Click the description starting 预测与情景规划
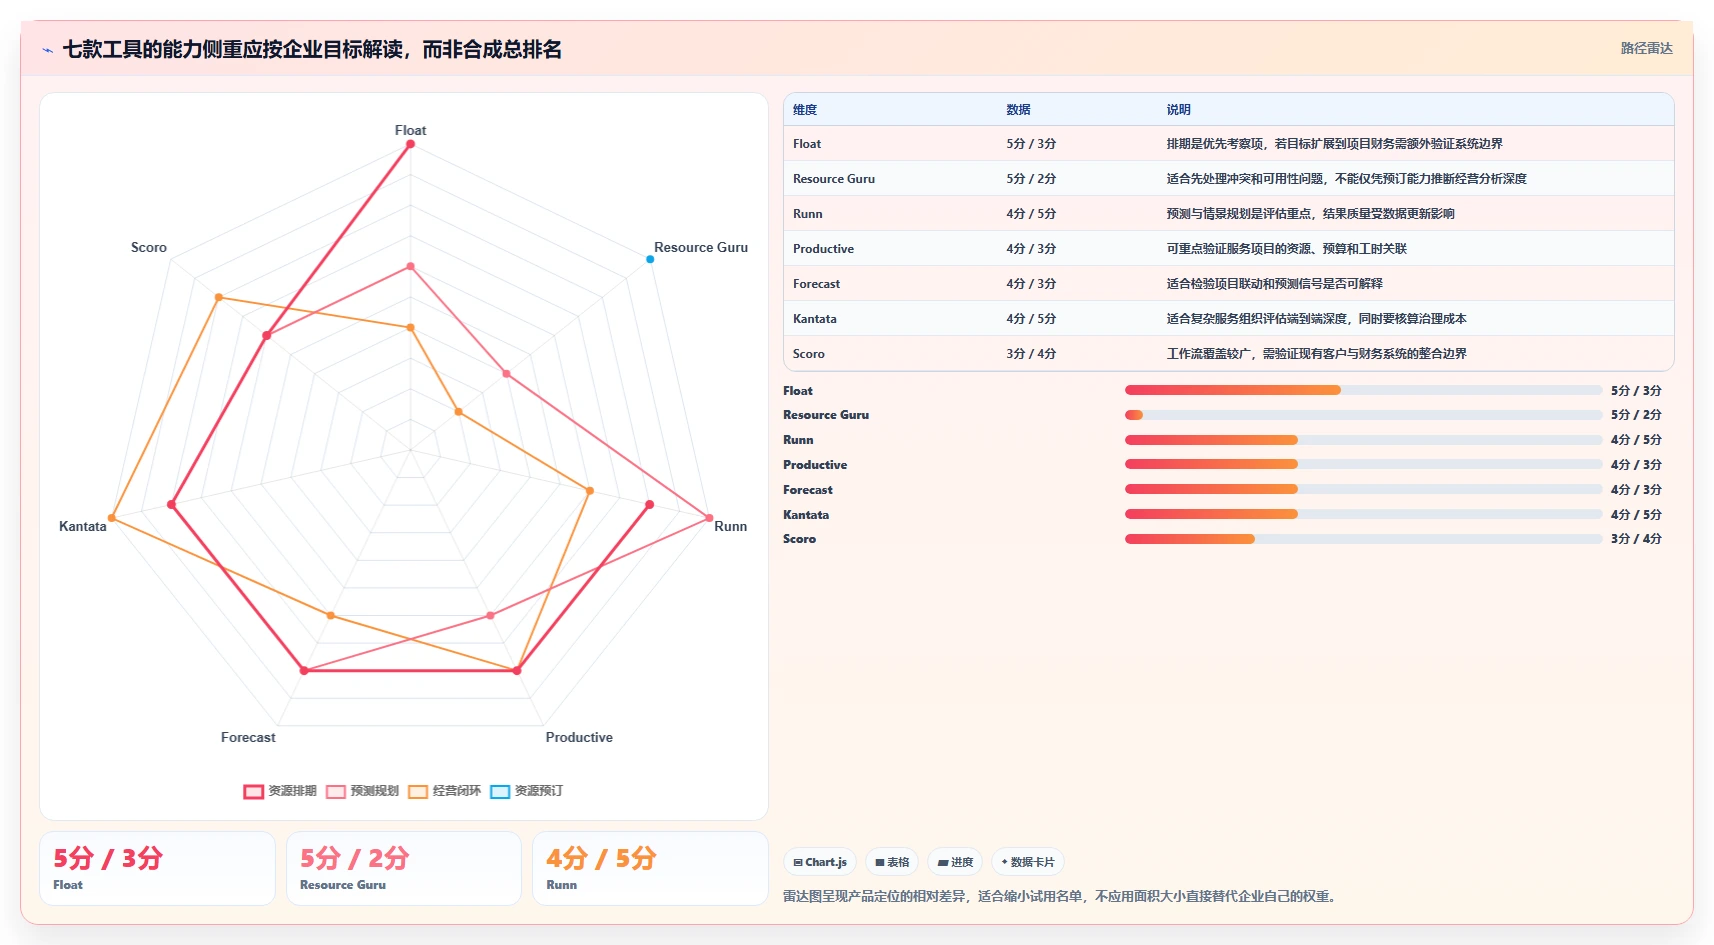 click(x=1310, y=214)
